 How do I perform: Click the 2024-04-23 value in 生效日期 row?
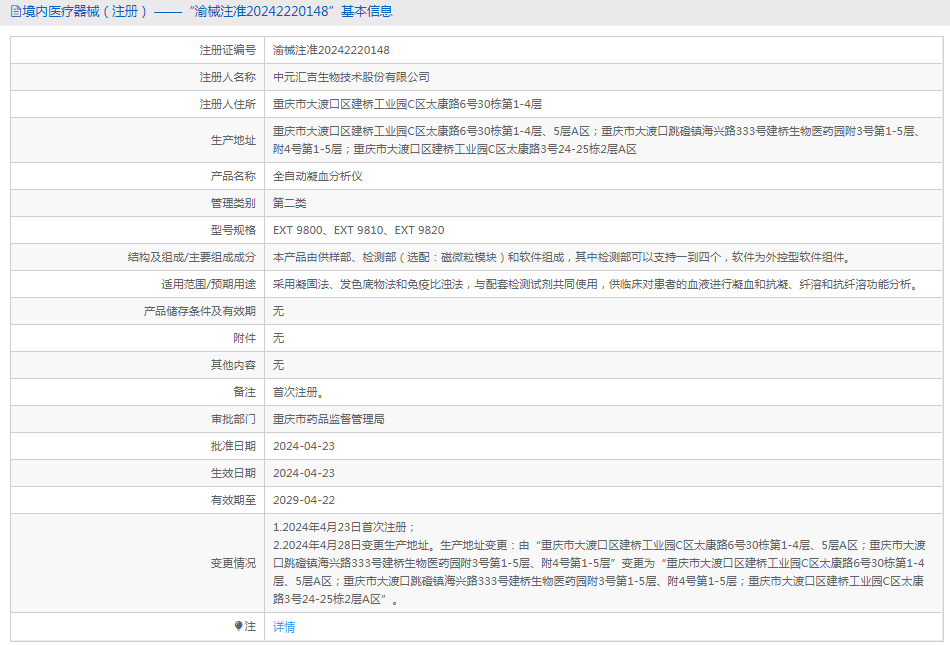(304, 473)
